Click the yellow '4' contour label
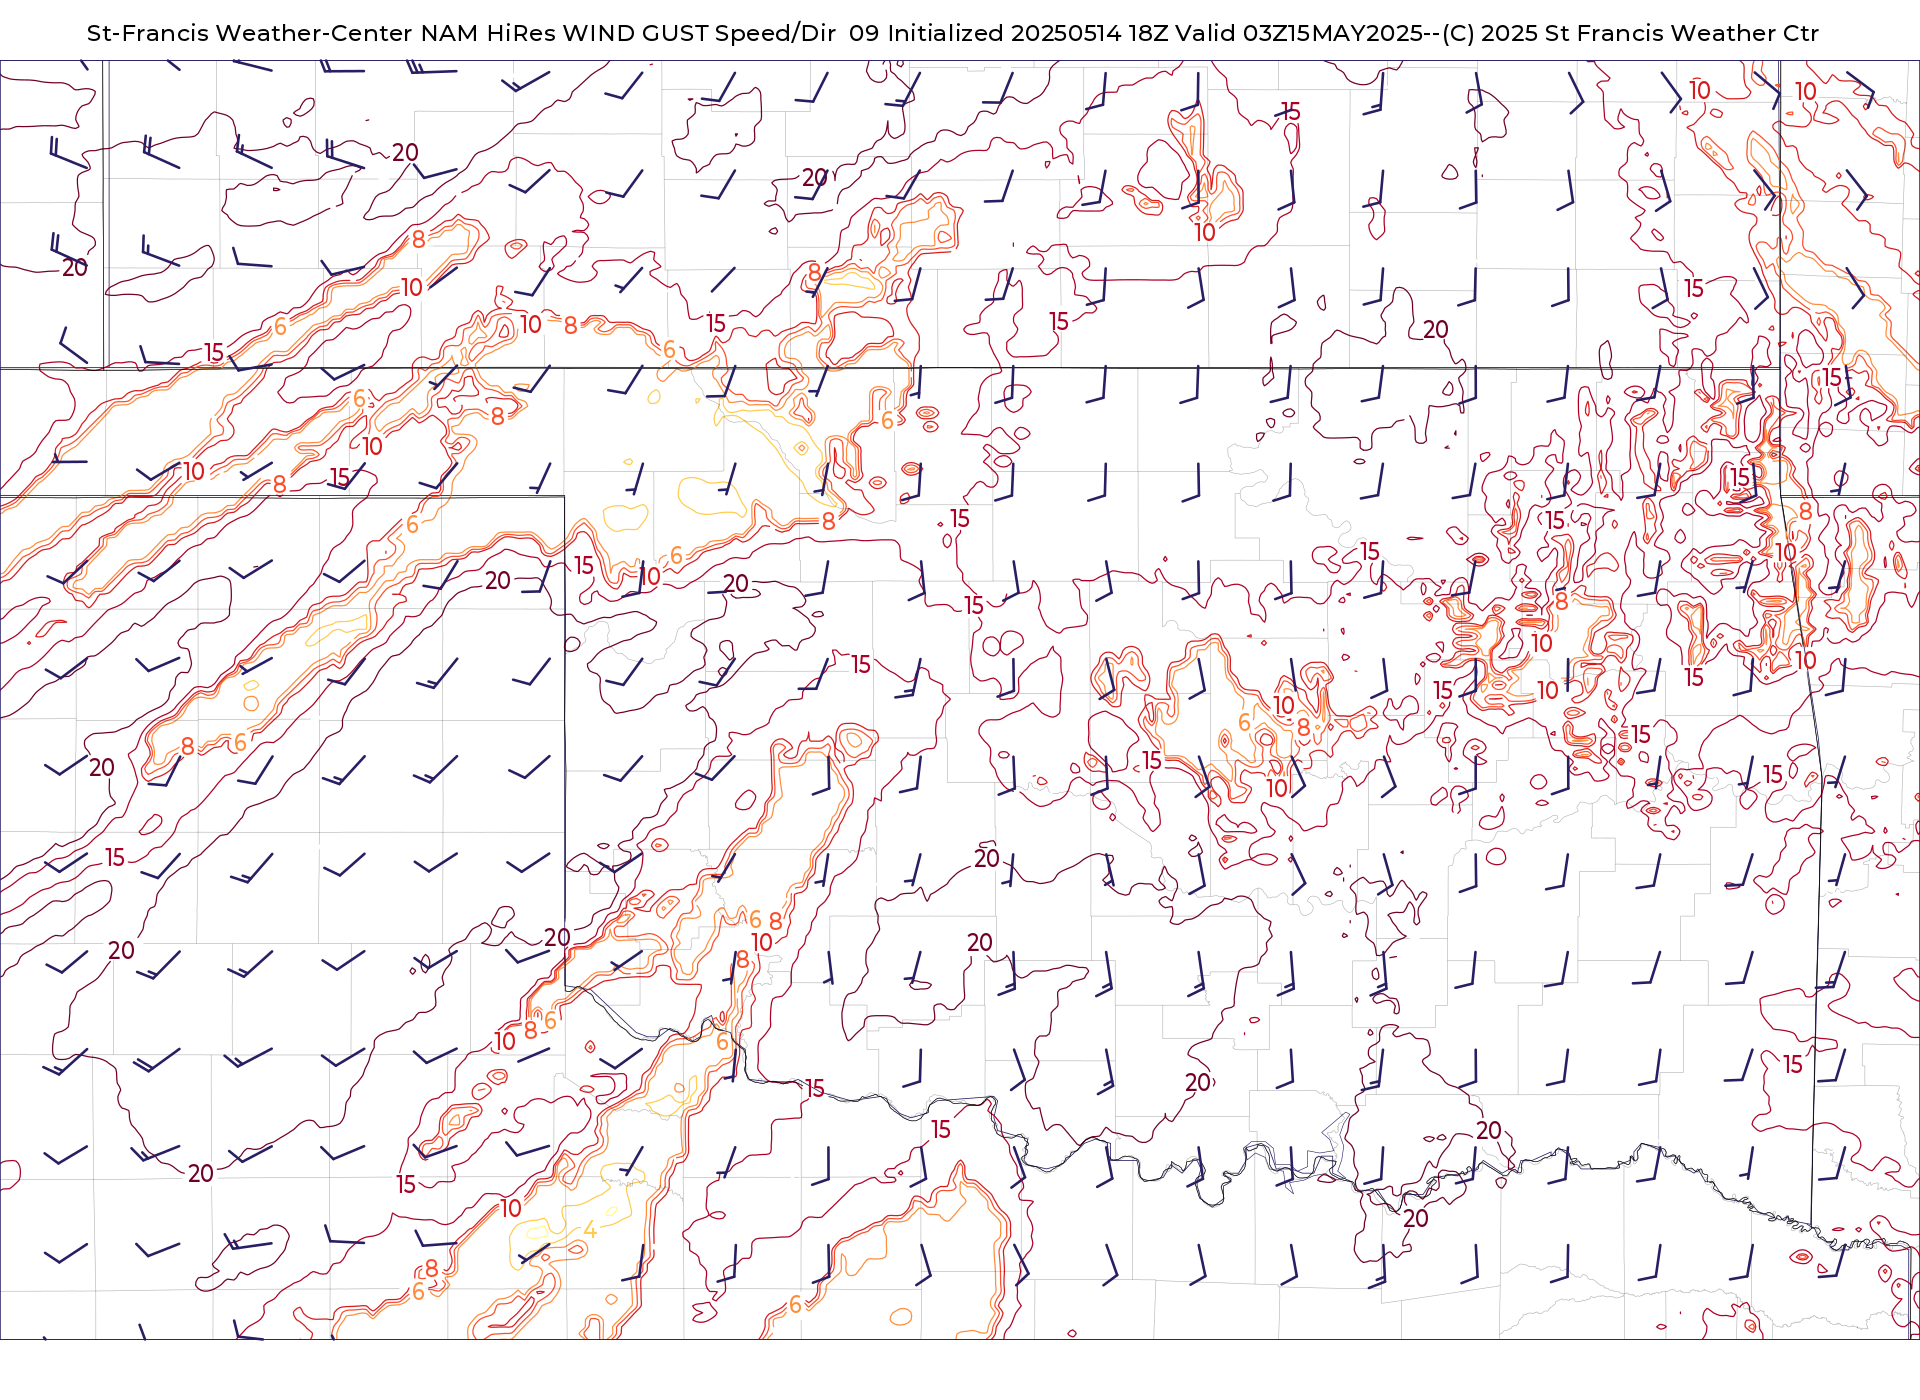 [590, 1230]
